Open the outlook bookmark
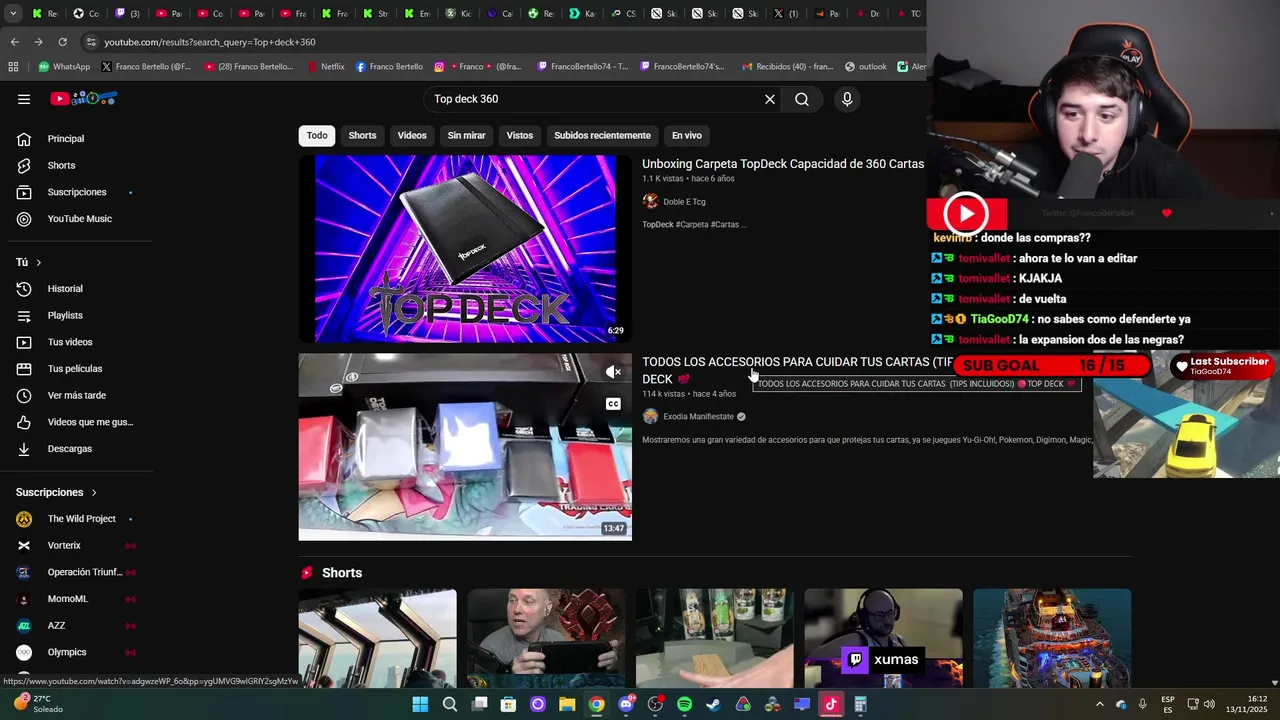The image size is (1280, 720). 866,67
